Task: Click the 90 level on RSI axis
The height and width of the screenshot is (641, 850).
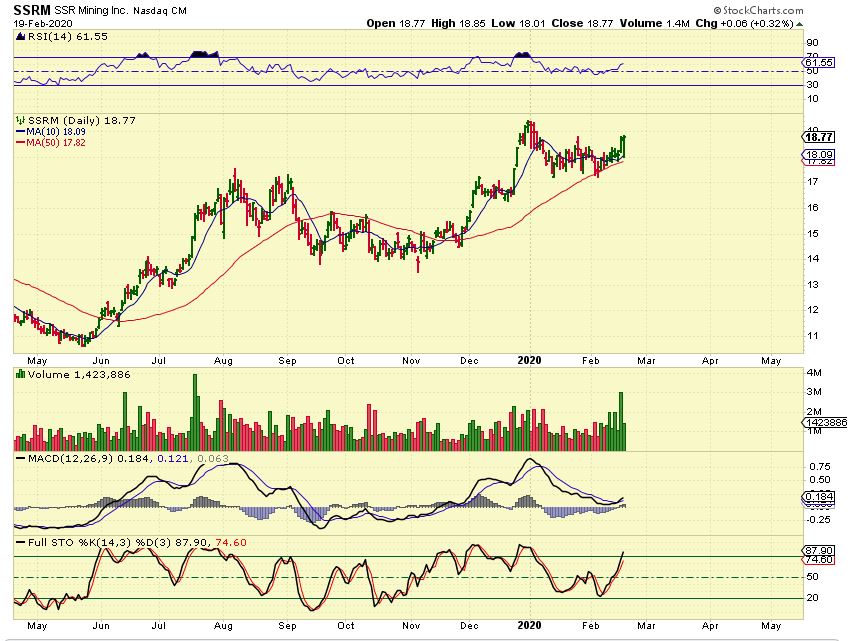Action: point(813,43)
